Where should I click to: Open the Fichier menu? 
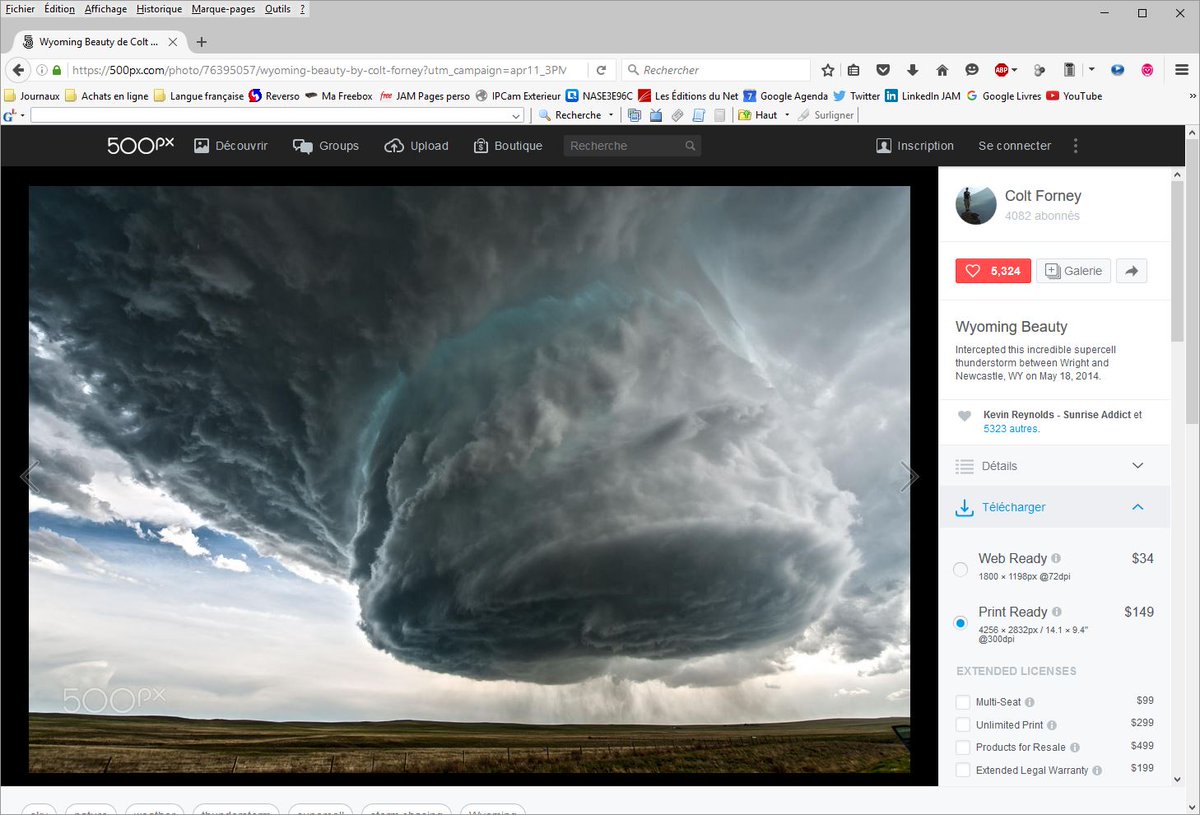20,9
